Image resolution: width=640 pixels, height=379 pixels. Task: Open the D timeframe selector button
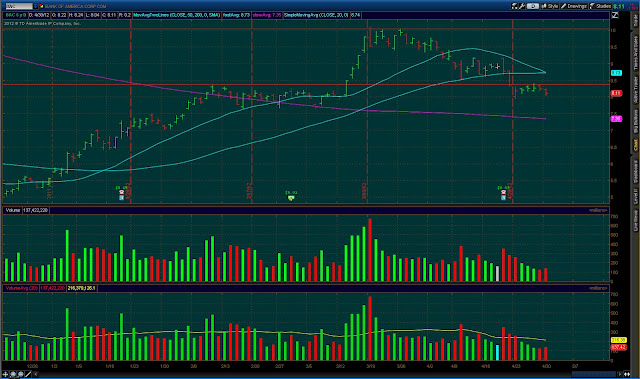click(x=533, y=6)
